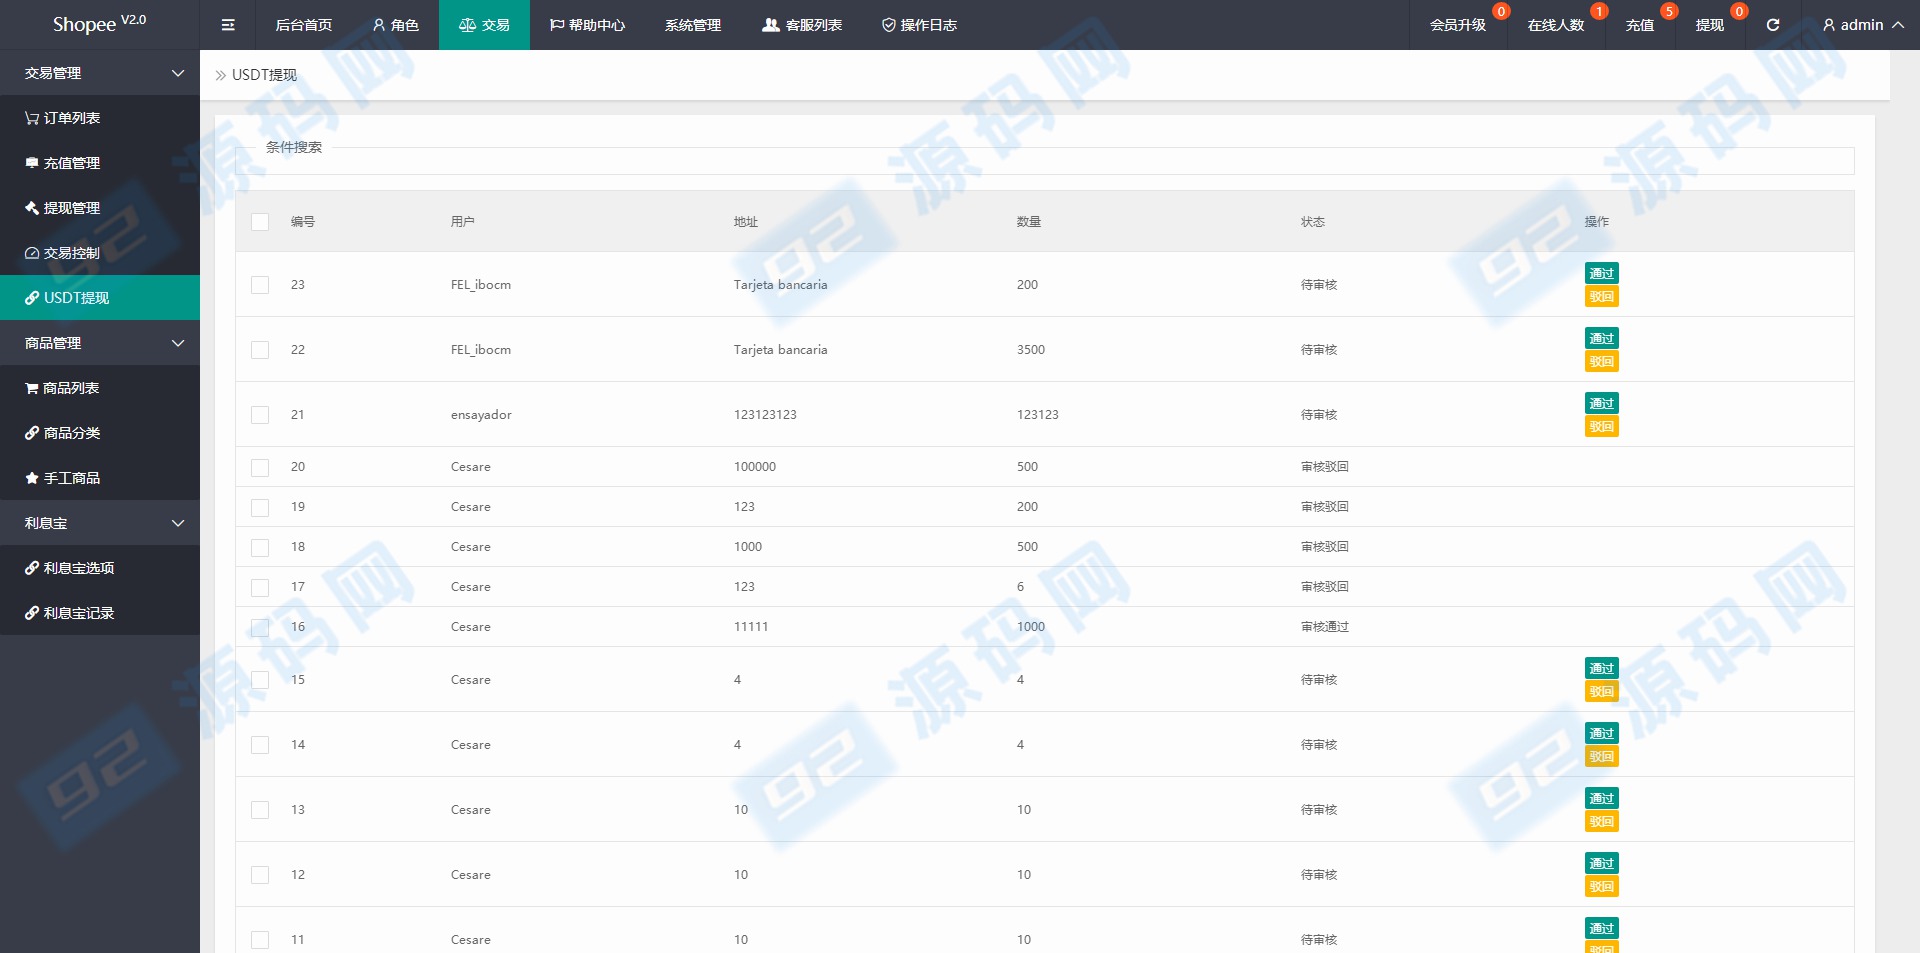Reject withdrawal 14 with 驳回 button
The image size is (1920, 953).
tap(1602, 757)
